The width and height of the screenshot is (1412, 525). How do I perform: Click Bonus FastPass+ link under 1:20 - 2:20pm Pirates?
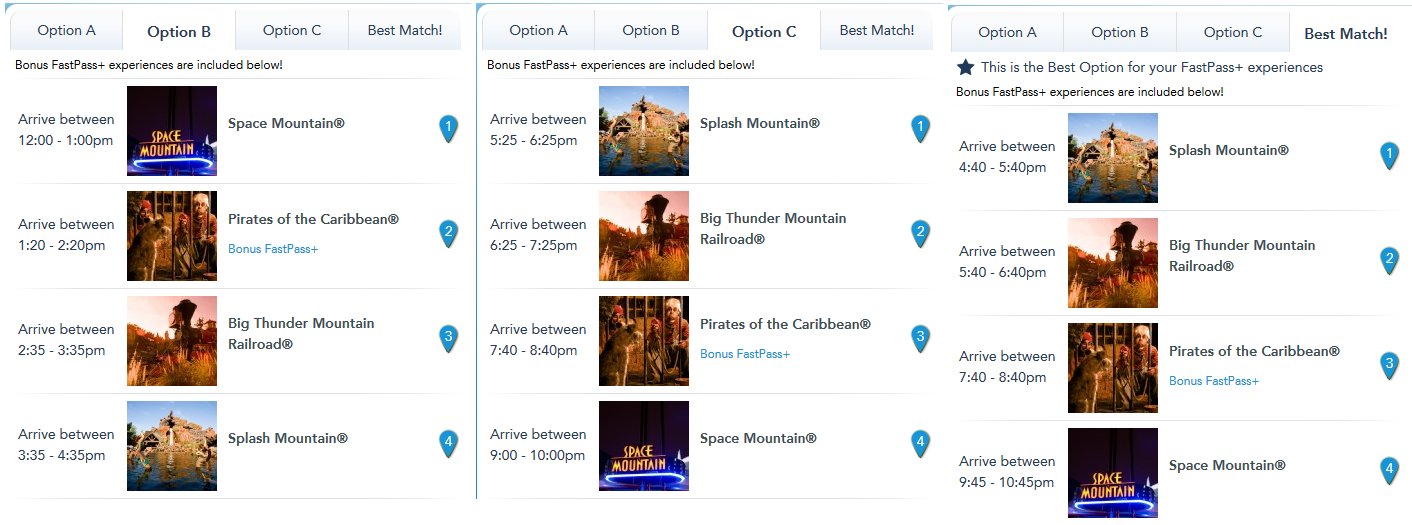point(273,249)
